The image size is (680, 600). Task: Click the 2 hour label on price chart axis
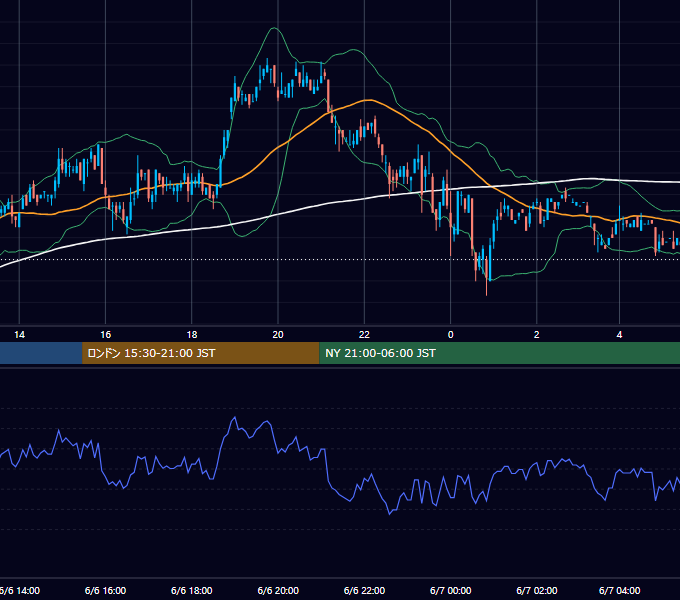pyautogui.click(x=536, y=335)
